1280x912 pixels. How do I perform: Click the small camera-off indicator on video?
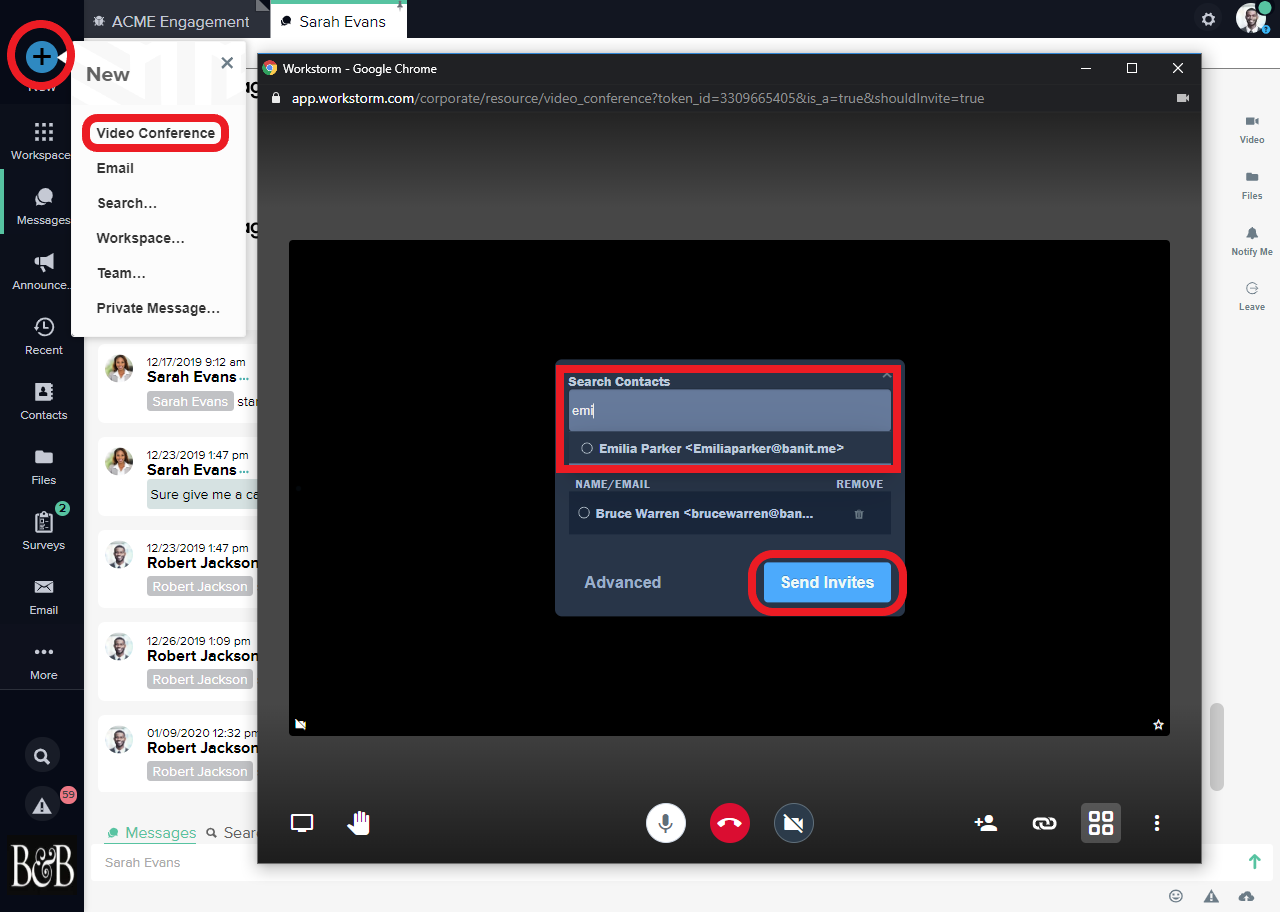(300, 725)
